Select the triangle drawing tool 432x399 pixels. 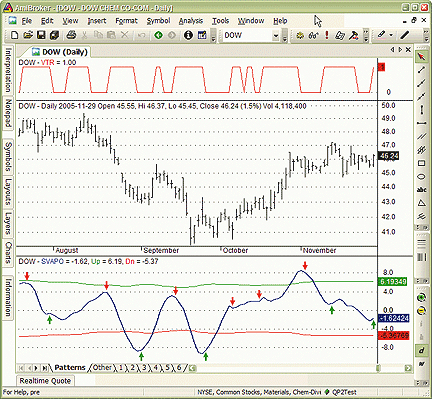[x=421, y=203]
